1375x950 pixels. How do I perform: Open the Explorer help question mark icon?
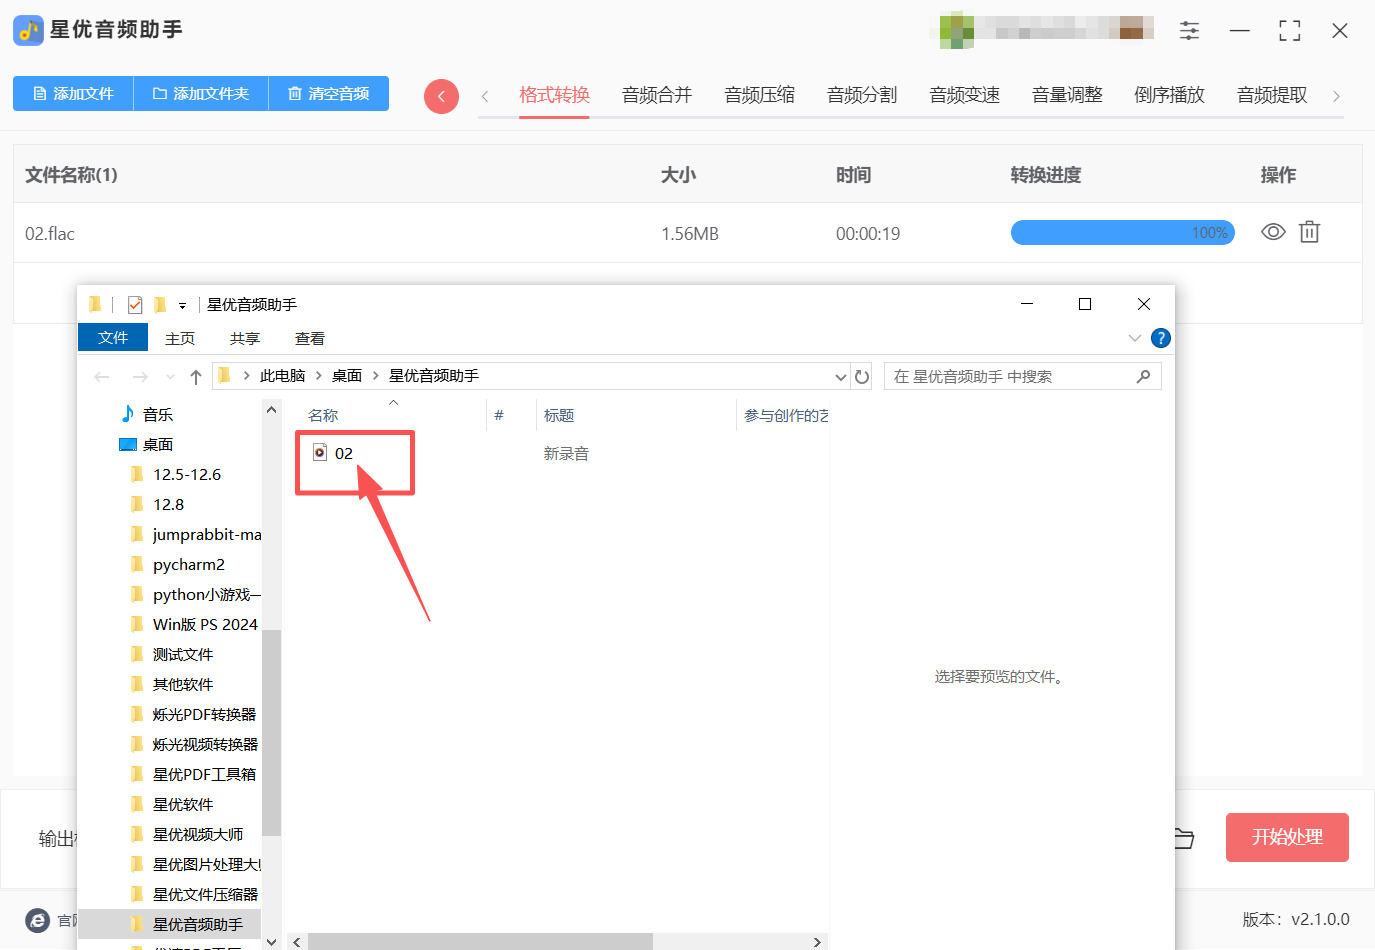pos(1160,338)
